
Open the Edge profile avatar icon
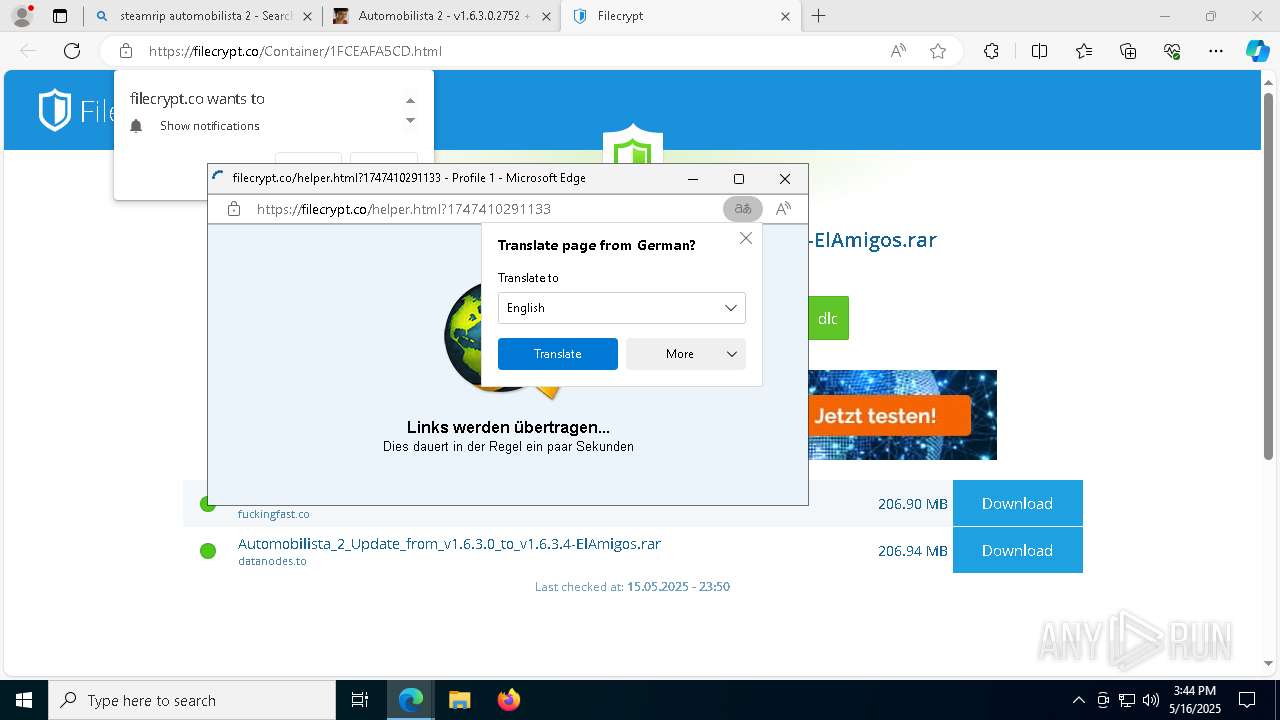(x=22, y=16)
